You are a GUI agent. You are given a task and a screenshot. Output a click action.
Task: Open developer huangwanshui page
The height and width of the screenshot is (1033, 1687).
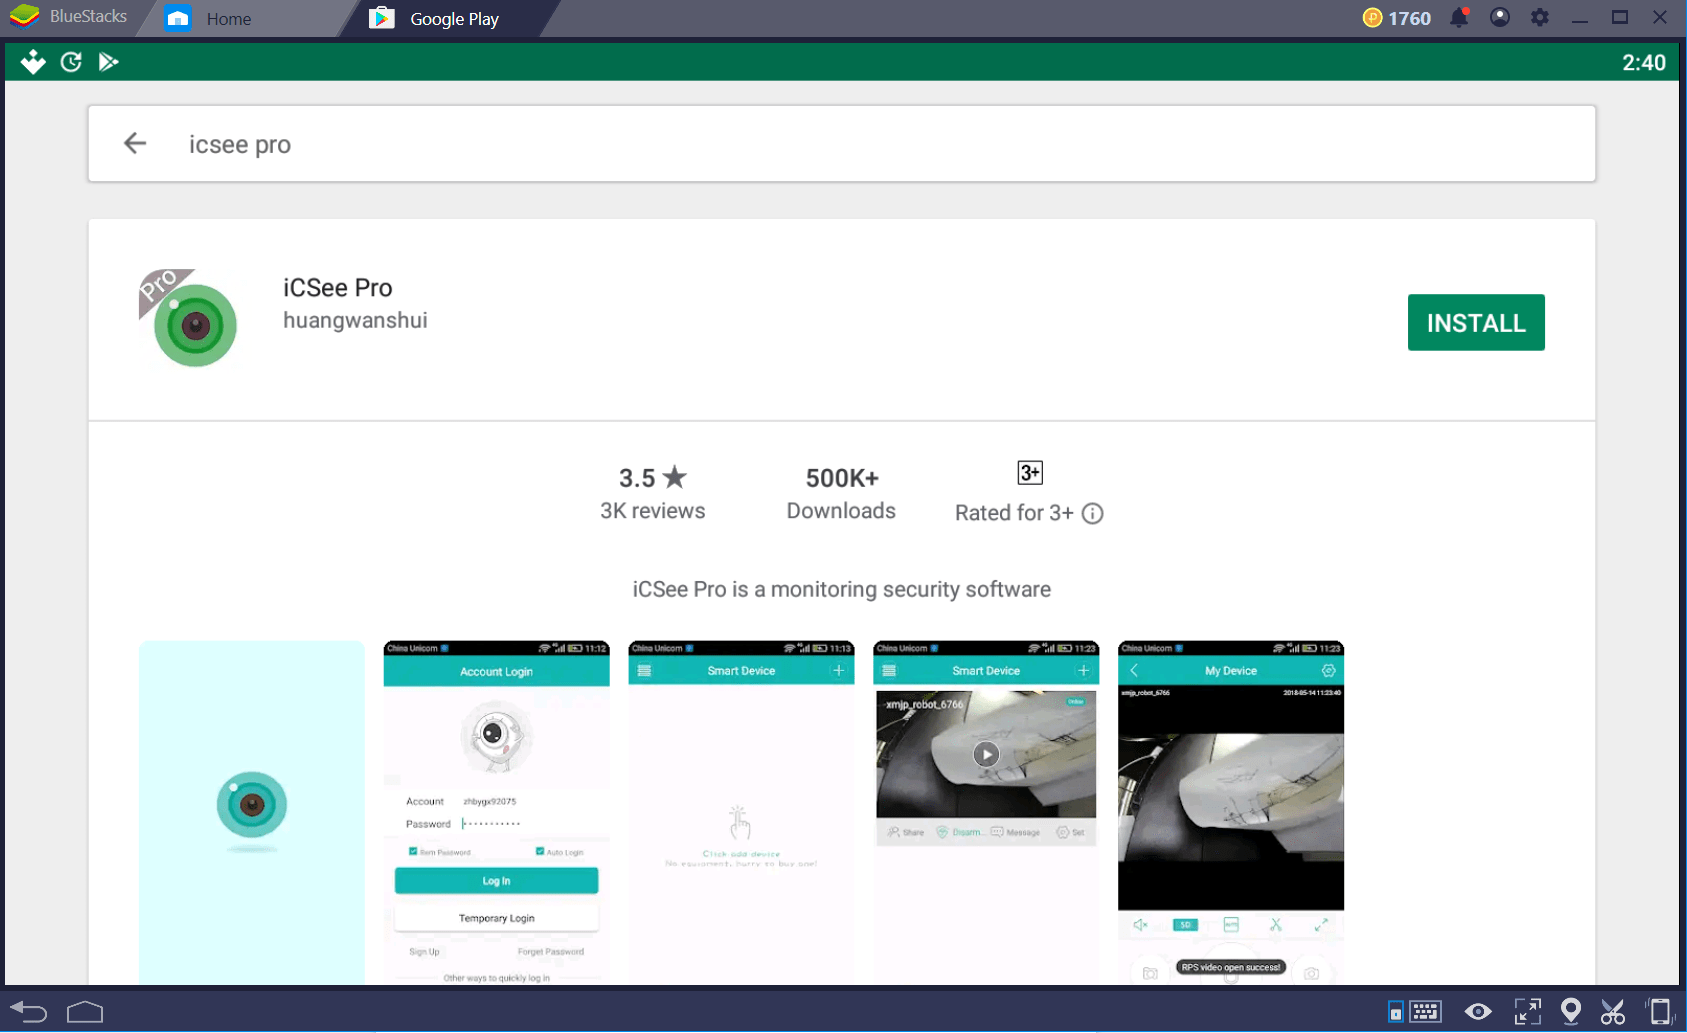click(355, 320)
